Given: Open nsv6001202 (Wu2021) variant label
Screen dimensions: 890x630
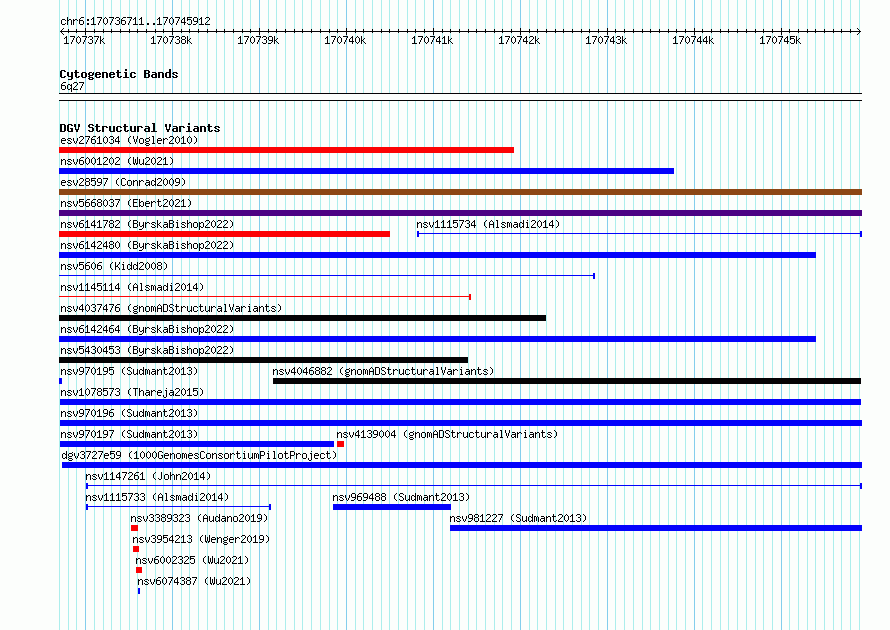Looking at the screenshot, I should pyautogui.click(x=117, y=161).
